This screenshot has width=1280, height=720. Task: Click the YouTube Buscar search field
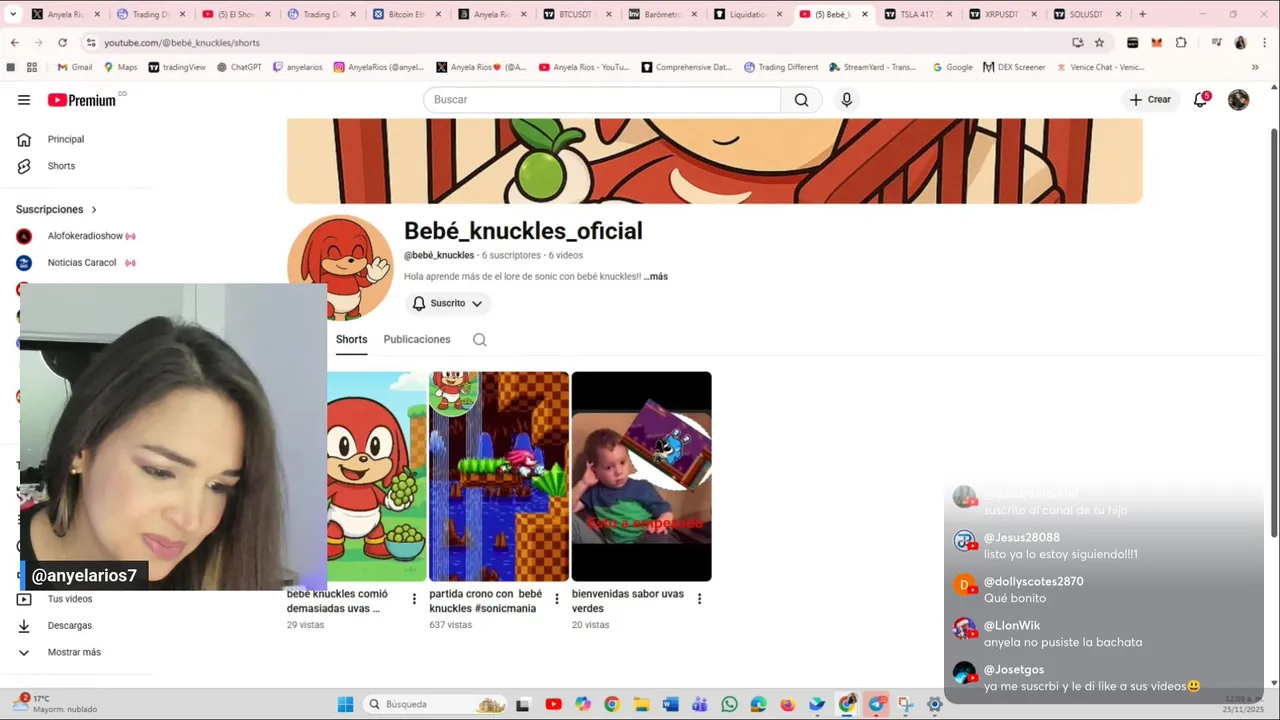click(x=602, y=100)
